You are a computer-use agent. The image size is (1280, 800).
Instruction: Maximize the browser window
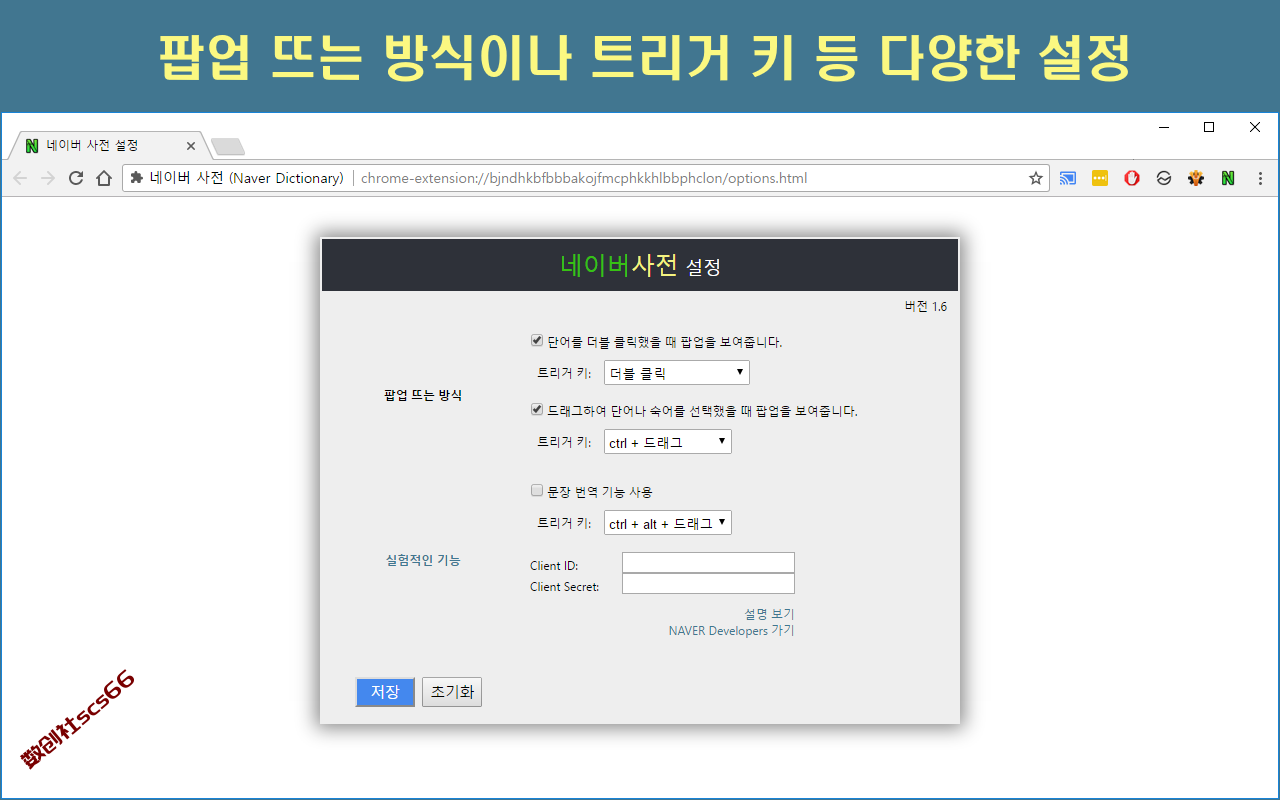[1209, 127]
